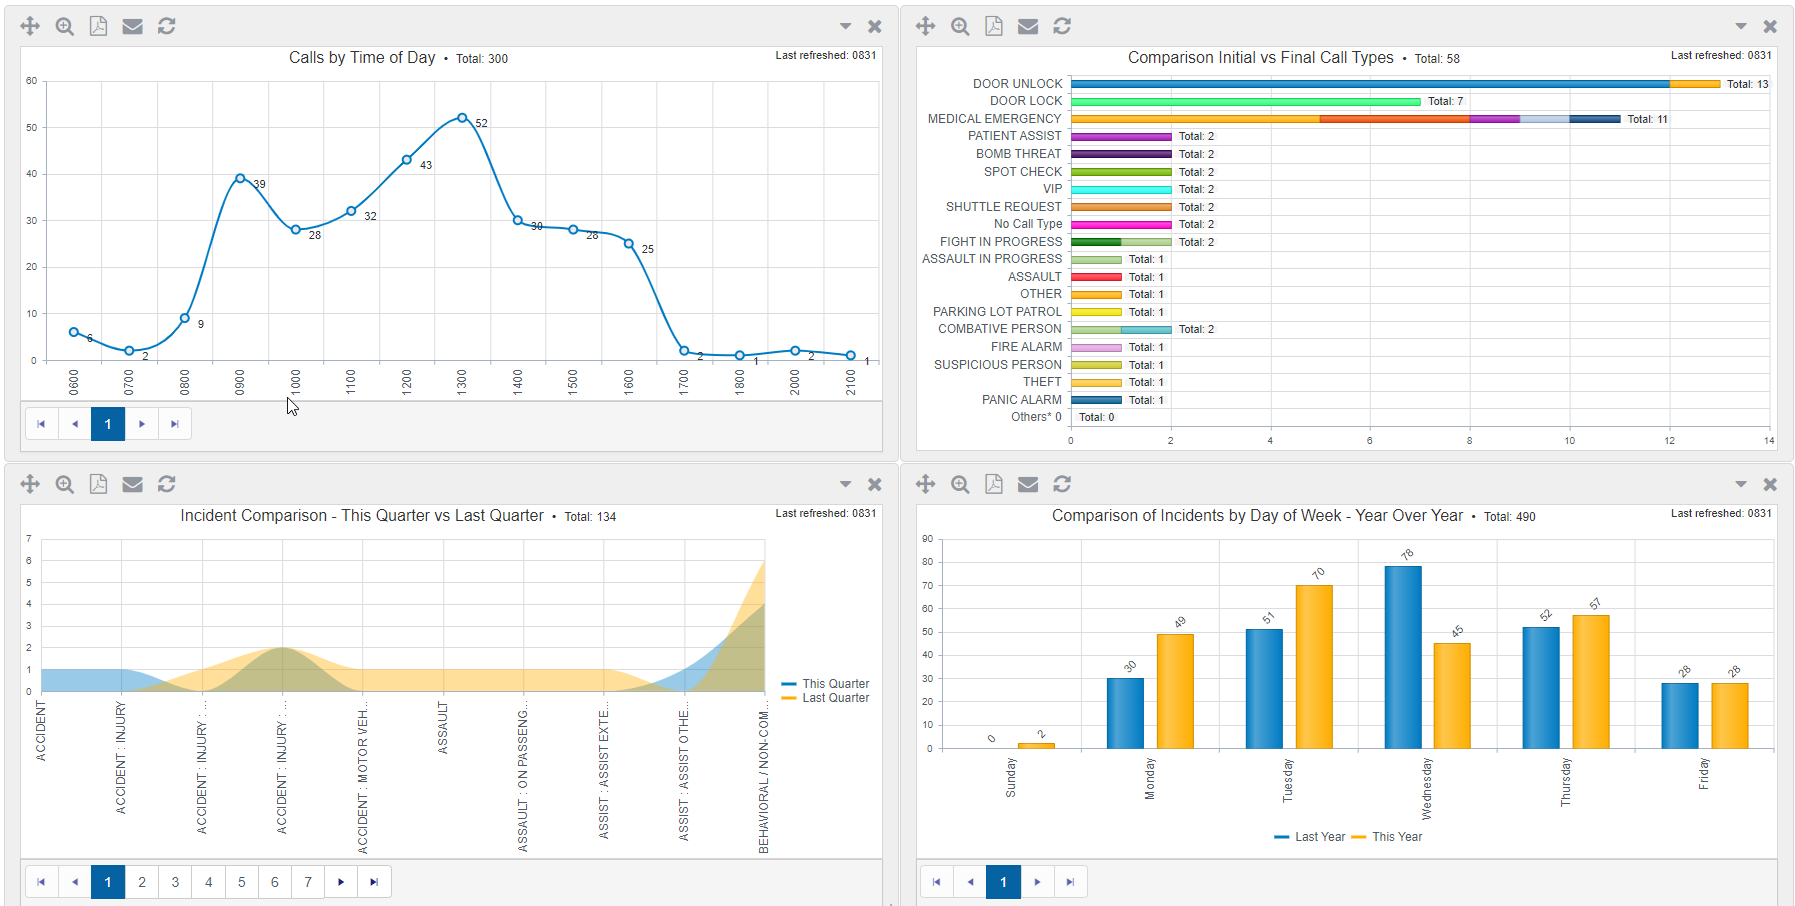Open the collapse caret on the Day of Week chart
Screen dimensions: 1795x906
[x=1741, y=484]
